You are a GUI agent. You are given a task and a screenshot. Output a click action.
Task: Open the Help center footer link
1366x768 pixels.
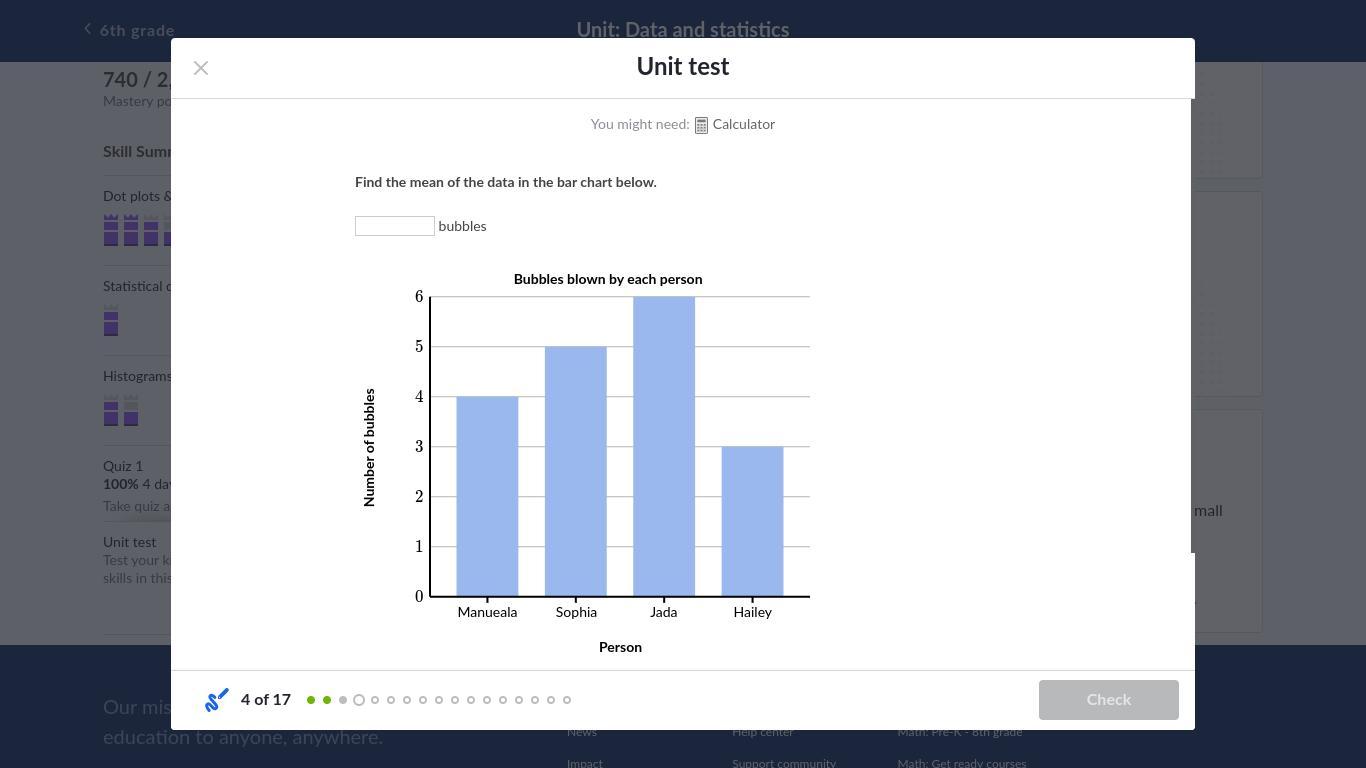763,732
